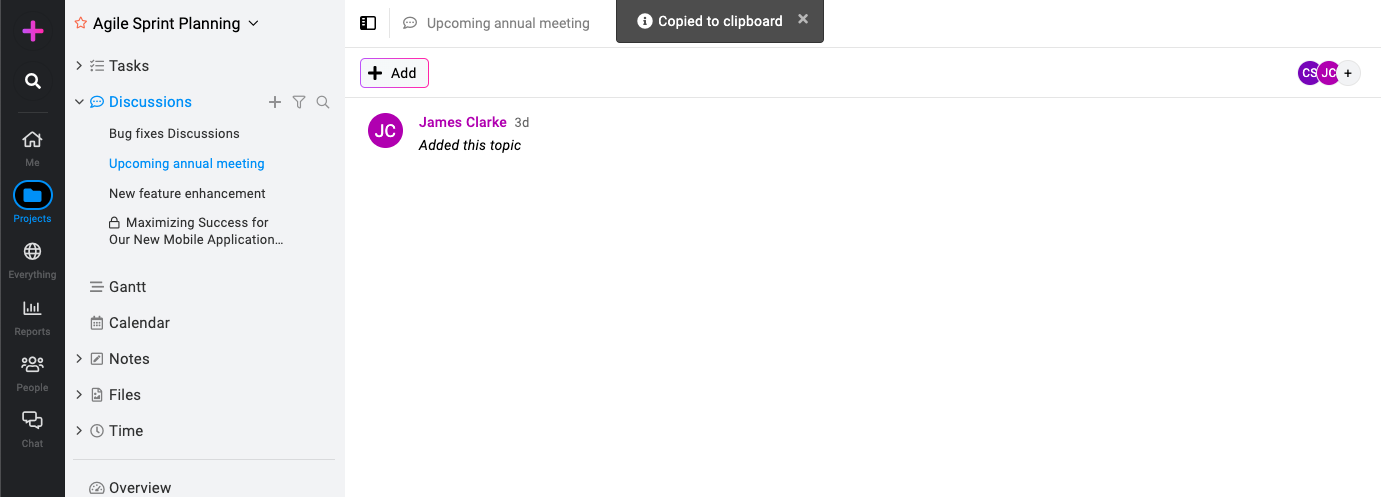Filter discussions using the funnel icon
The width and height of the screenshot is (1381, 497).
(x=299, y=102)
